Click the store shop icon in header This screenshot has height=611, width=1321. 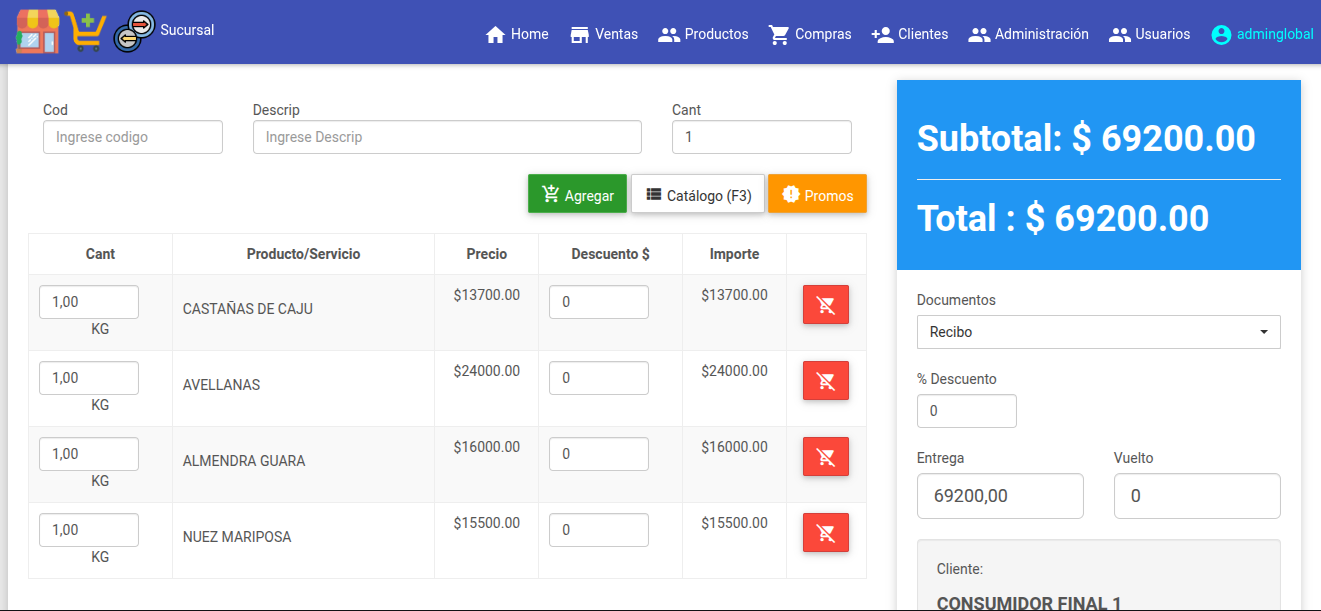[38, 31]
